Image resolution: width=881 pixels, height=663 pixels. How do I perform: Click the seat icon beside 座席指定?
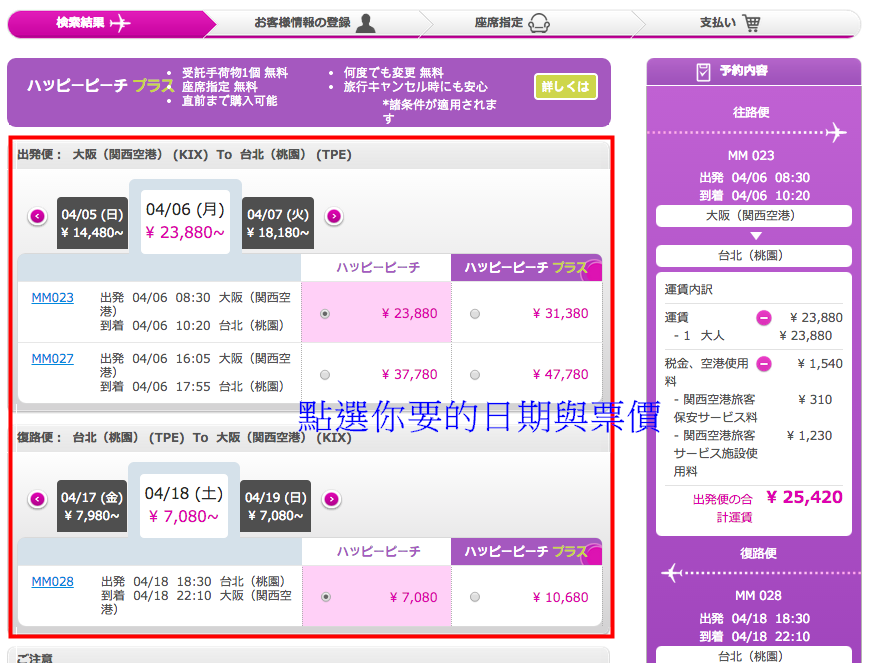click(539, 23)
